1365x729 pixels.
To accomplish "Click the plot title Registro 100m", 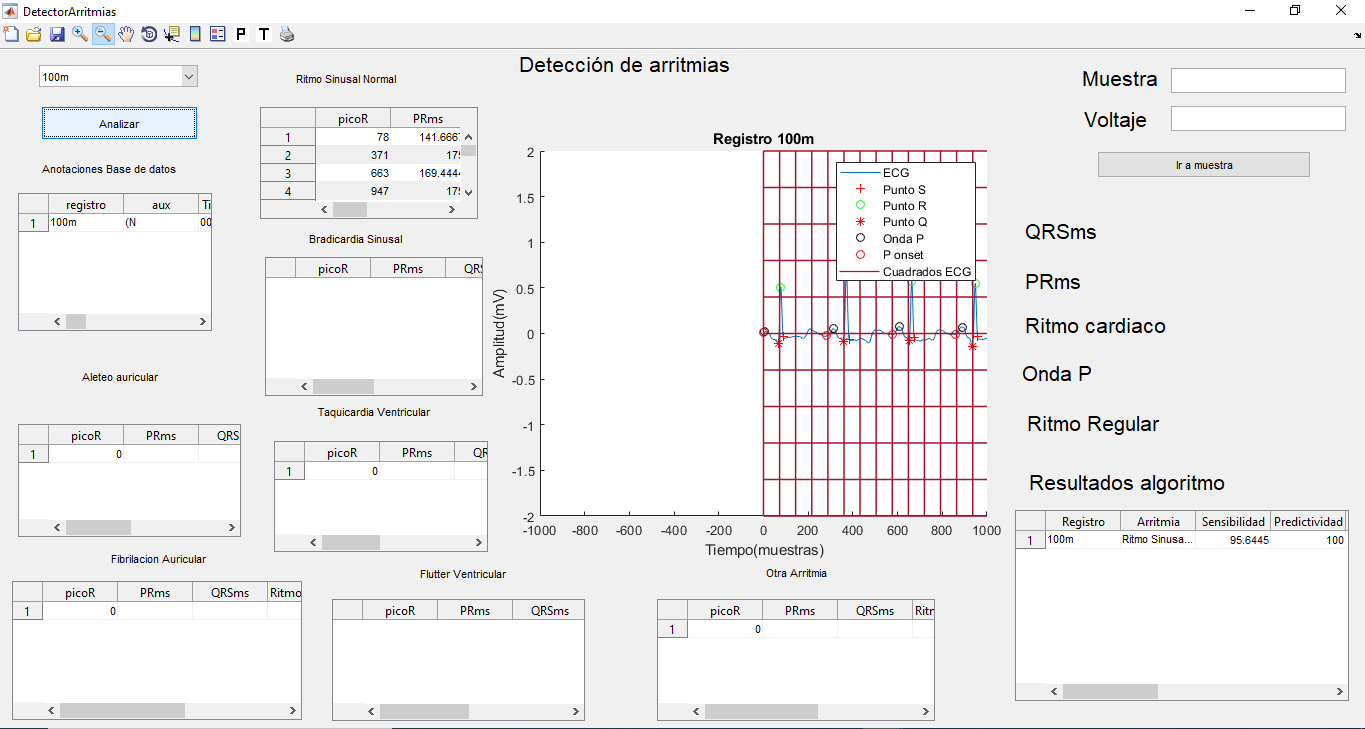I will coord(763,139).
